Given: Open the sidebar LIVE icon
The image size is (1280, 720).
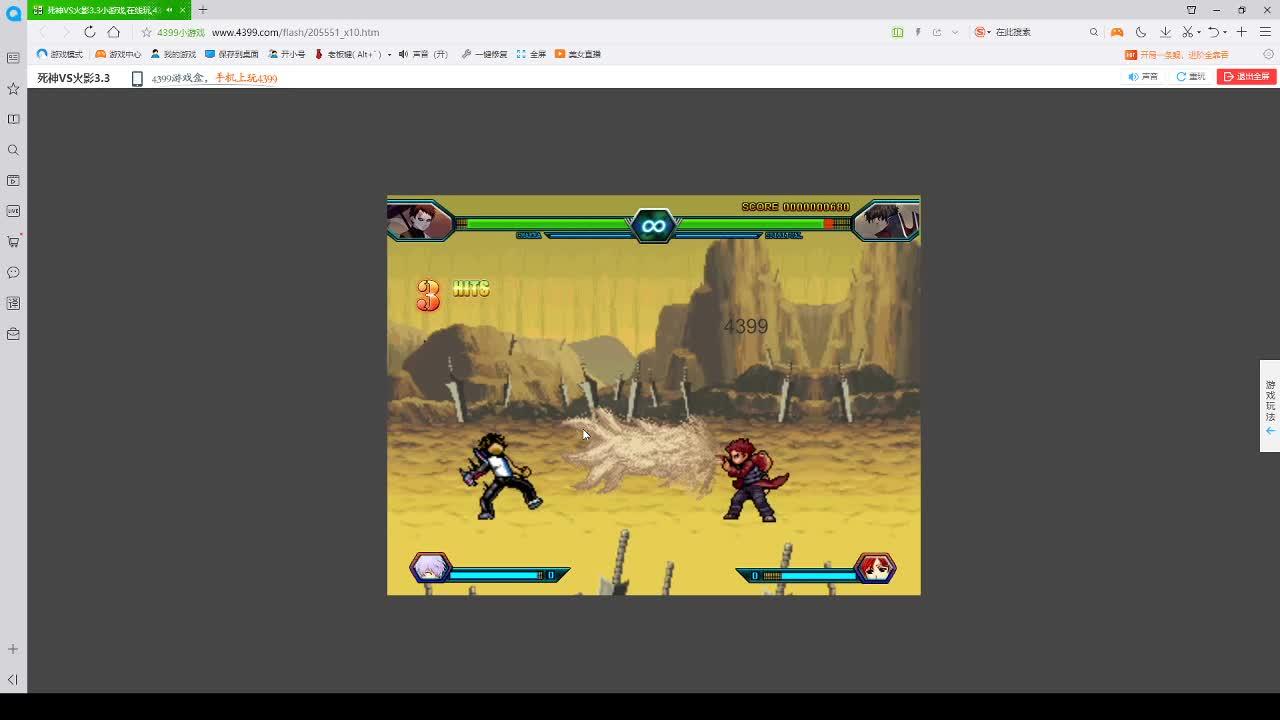Looking at the screenshot, I should [13, 211].
